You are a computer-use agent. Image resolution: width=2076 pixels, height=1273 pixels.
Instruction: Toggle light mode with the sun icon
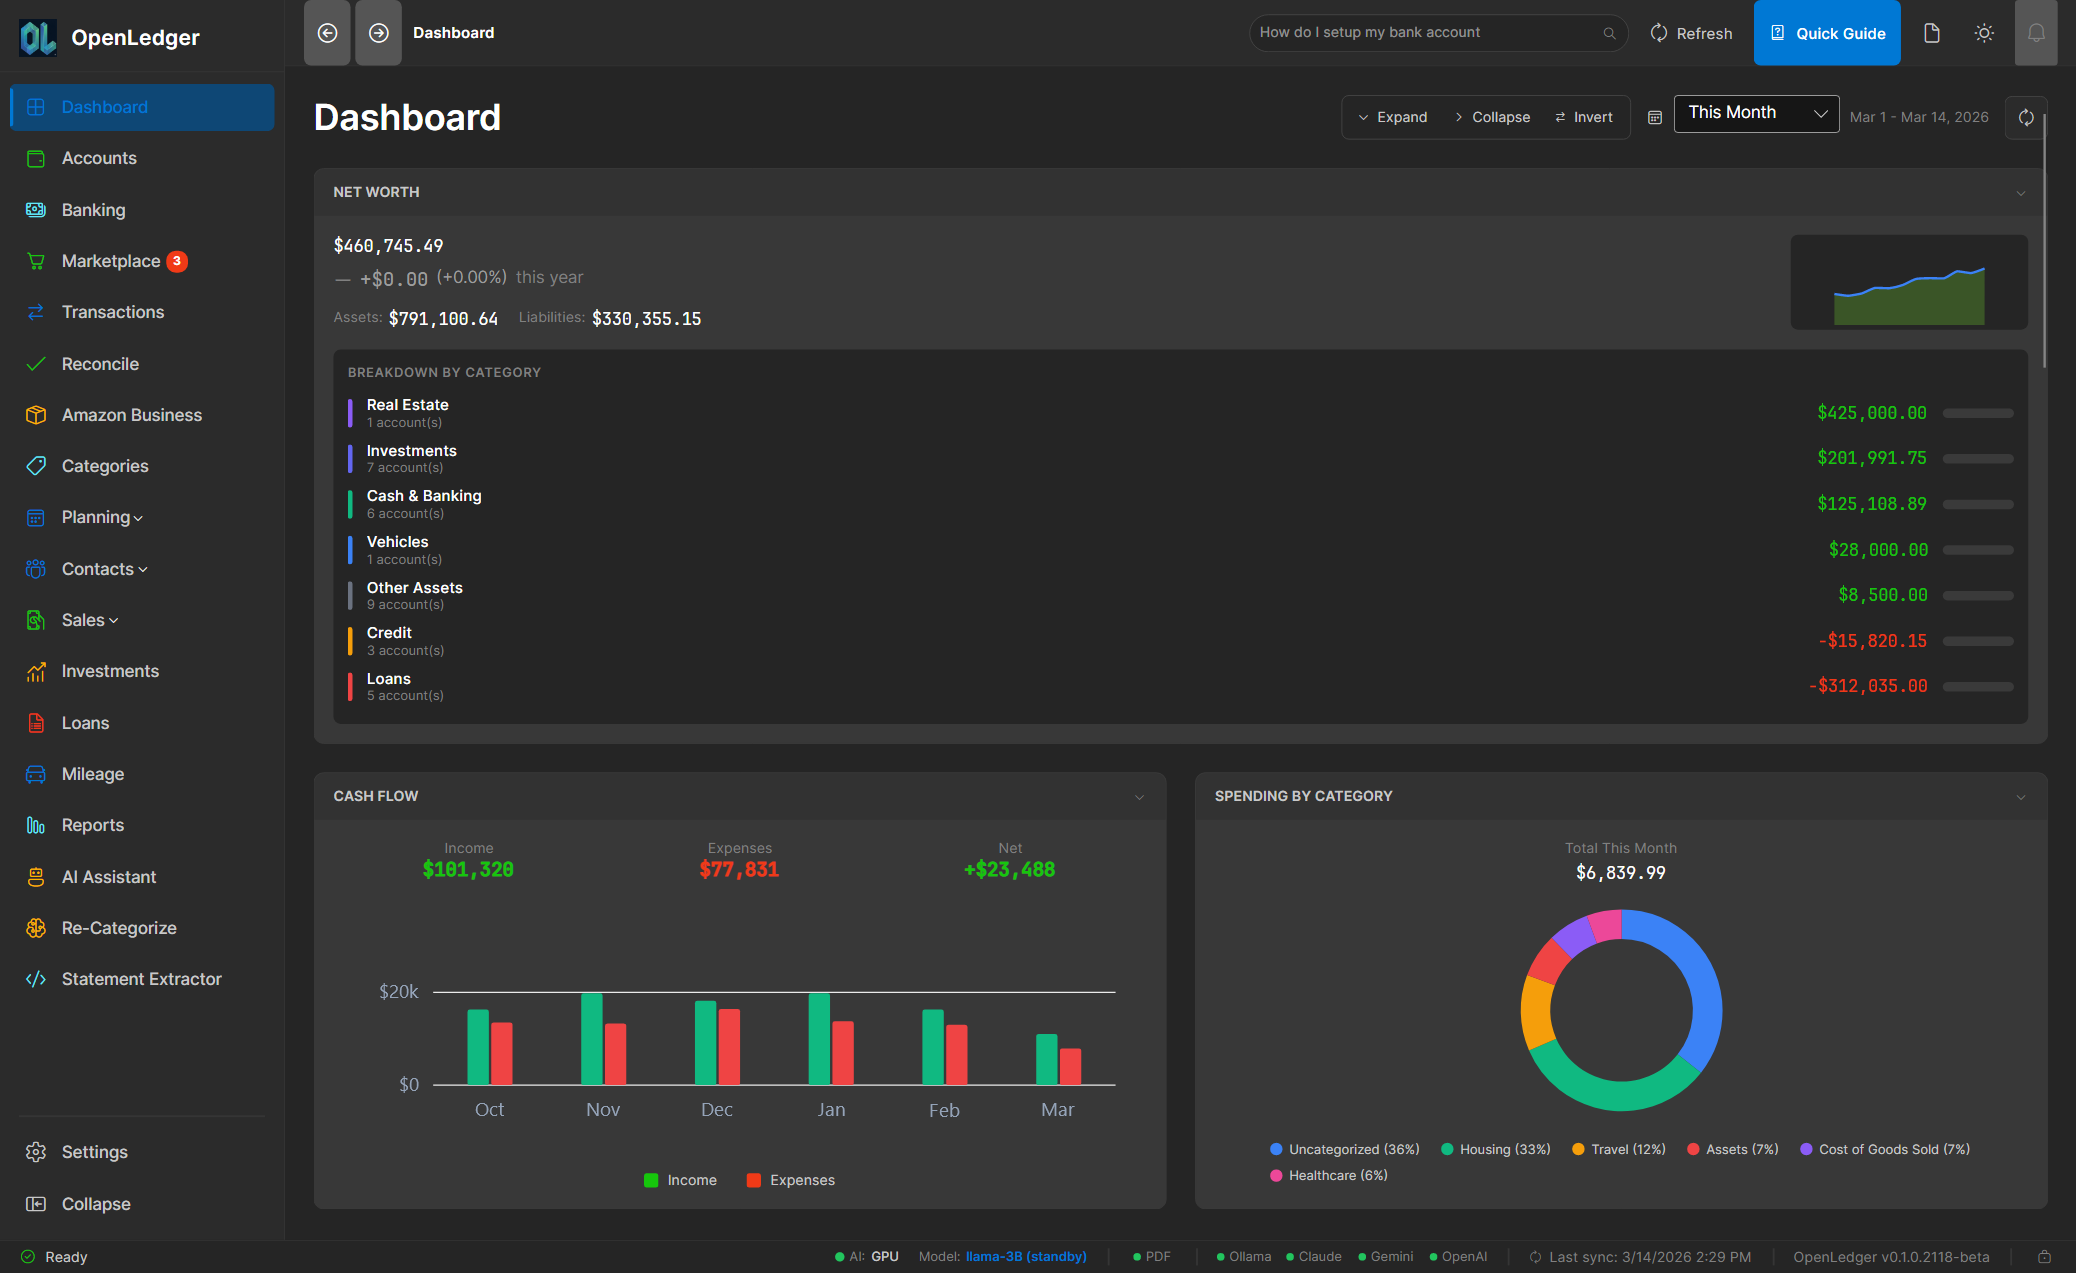pyautogui.click(x=1984, y=32)
